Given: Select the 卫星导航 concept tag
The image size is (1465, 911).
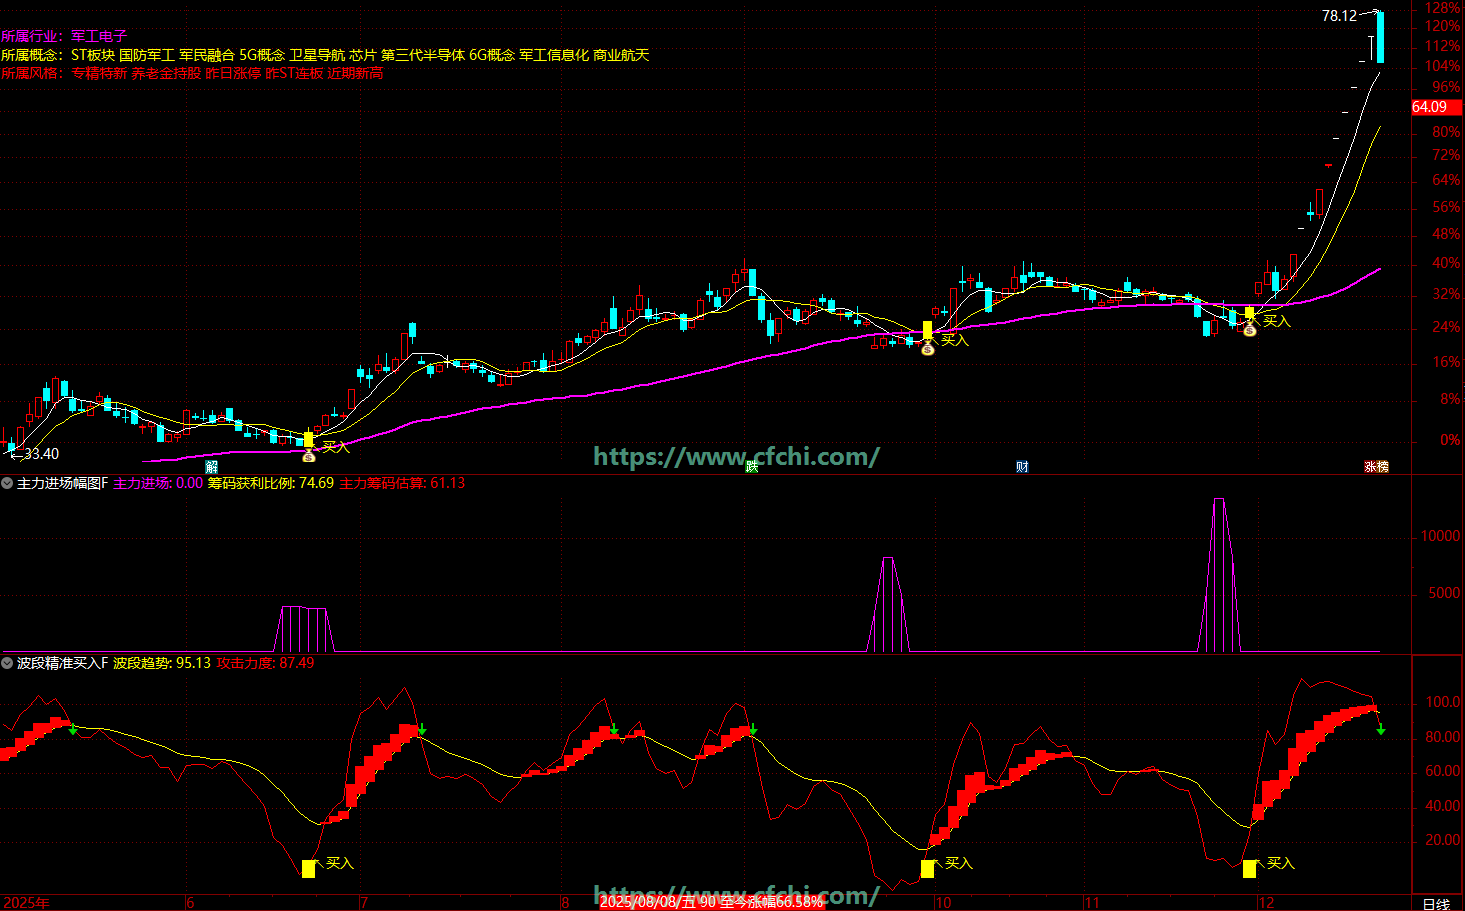Looking at the screenshot, I should point(317,55).
